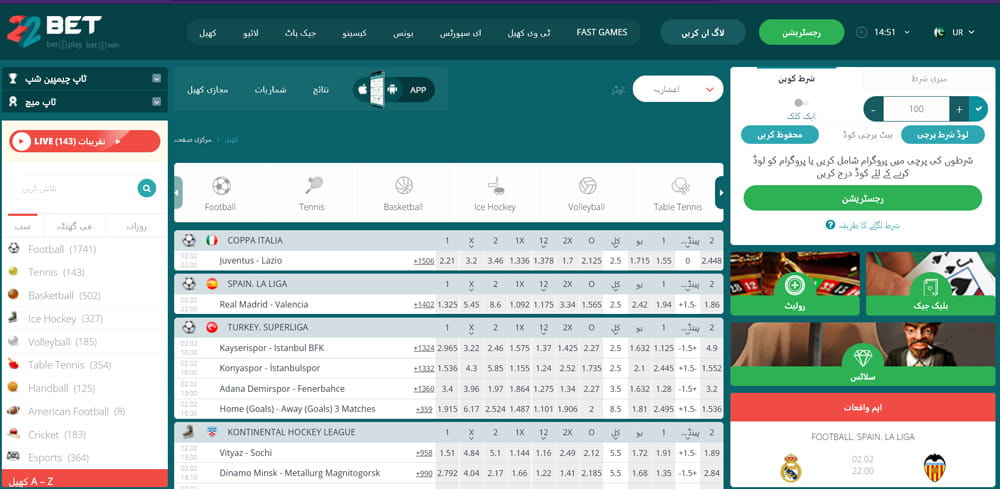Viewport: 1000px width, 489px height.
Task: Click the Pakistan flag language icon
Action: coord(939,32)
